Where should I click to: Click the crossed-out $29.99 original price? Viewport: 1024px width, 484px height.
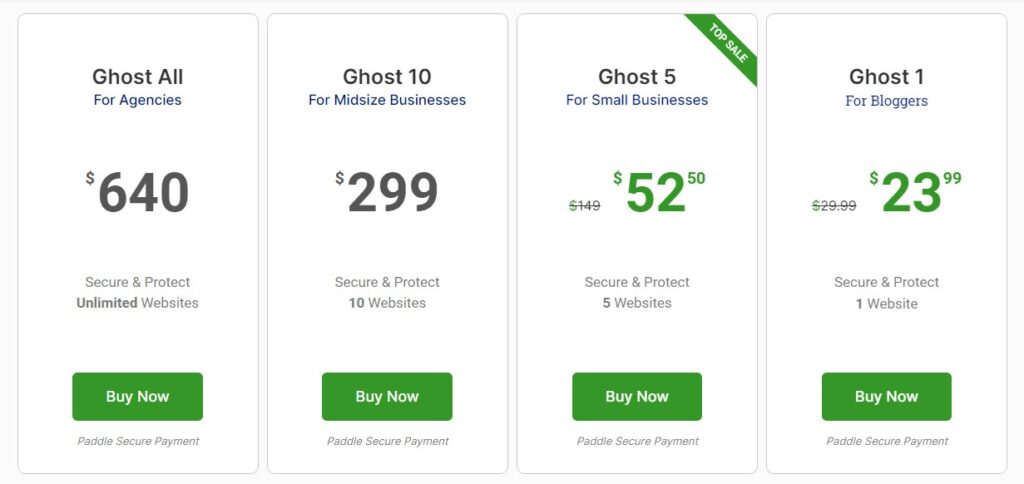pos(834,206)
